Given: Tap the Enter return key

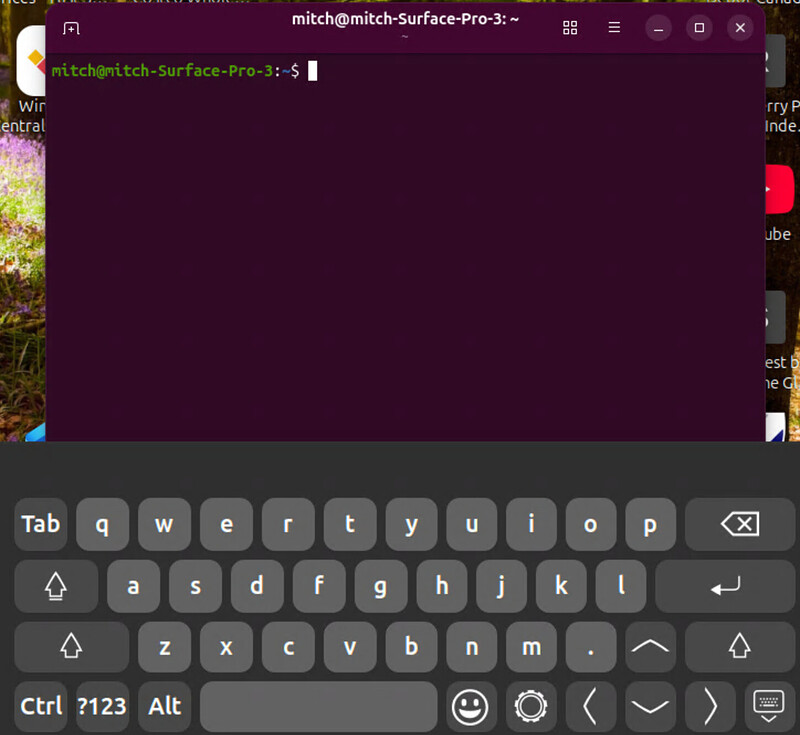Looking at the screenshot, I should [725, 586].
